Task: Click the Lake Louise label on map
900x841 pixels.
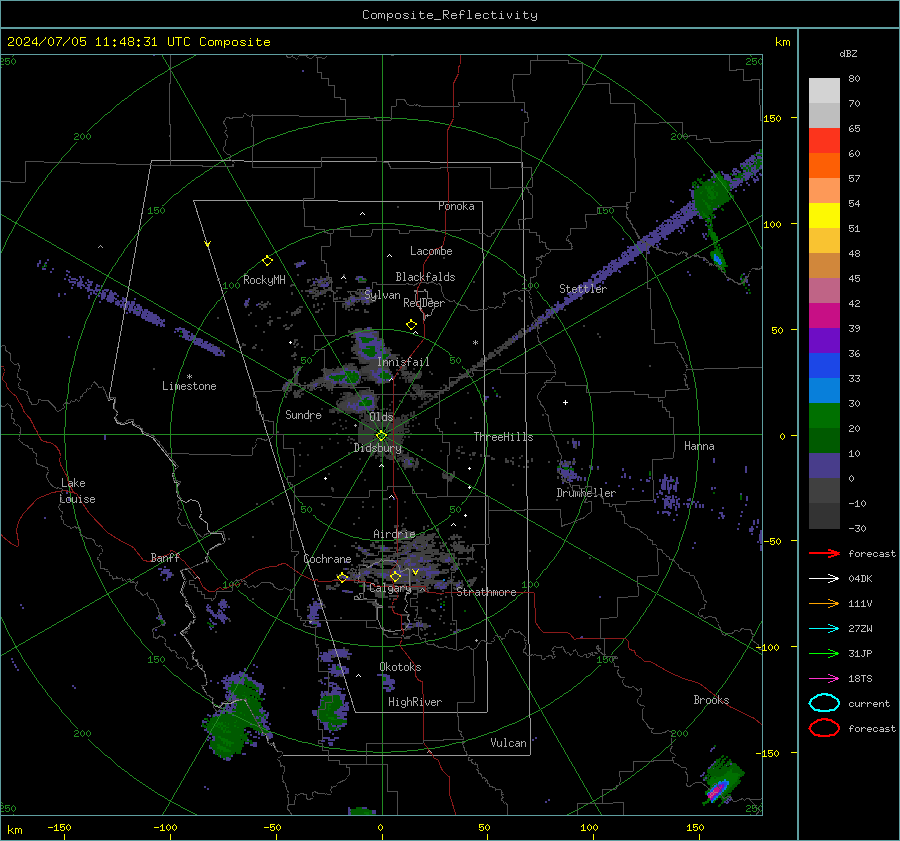Action: (77, 491)
